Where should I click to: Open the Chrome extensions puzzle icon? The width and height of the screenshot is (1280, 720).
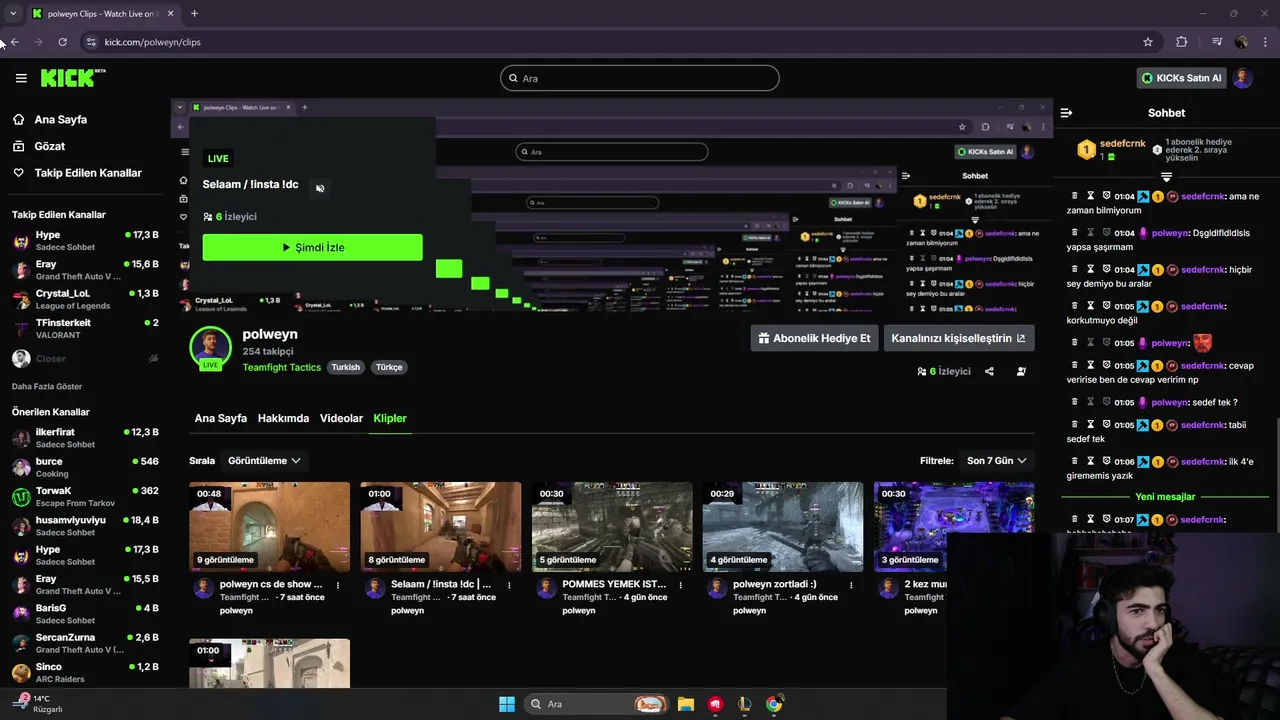[x=1182, y=42]
